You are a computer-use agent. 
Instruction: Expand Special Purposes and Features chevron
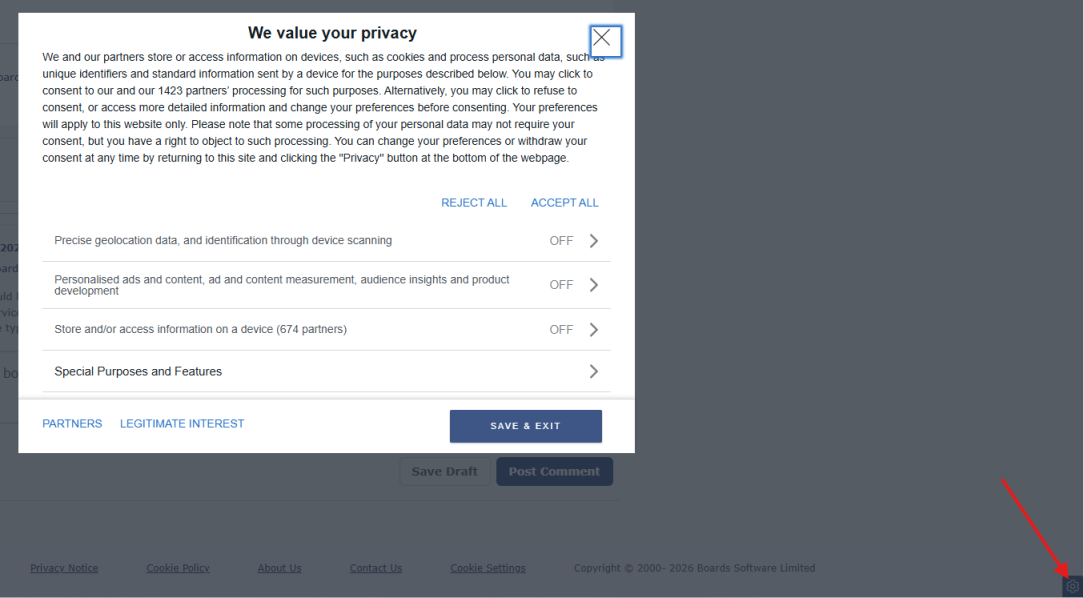(x=593, y=372)
